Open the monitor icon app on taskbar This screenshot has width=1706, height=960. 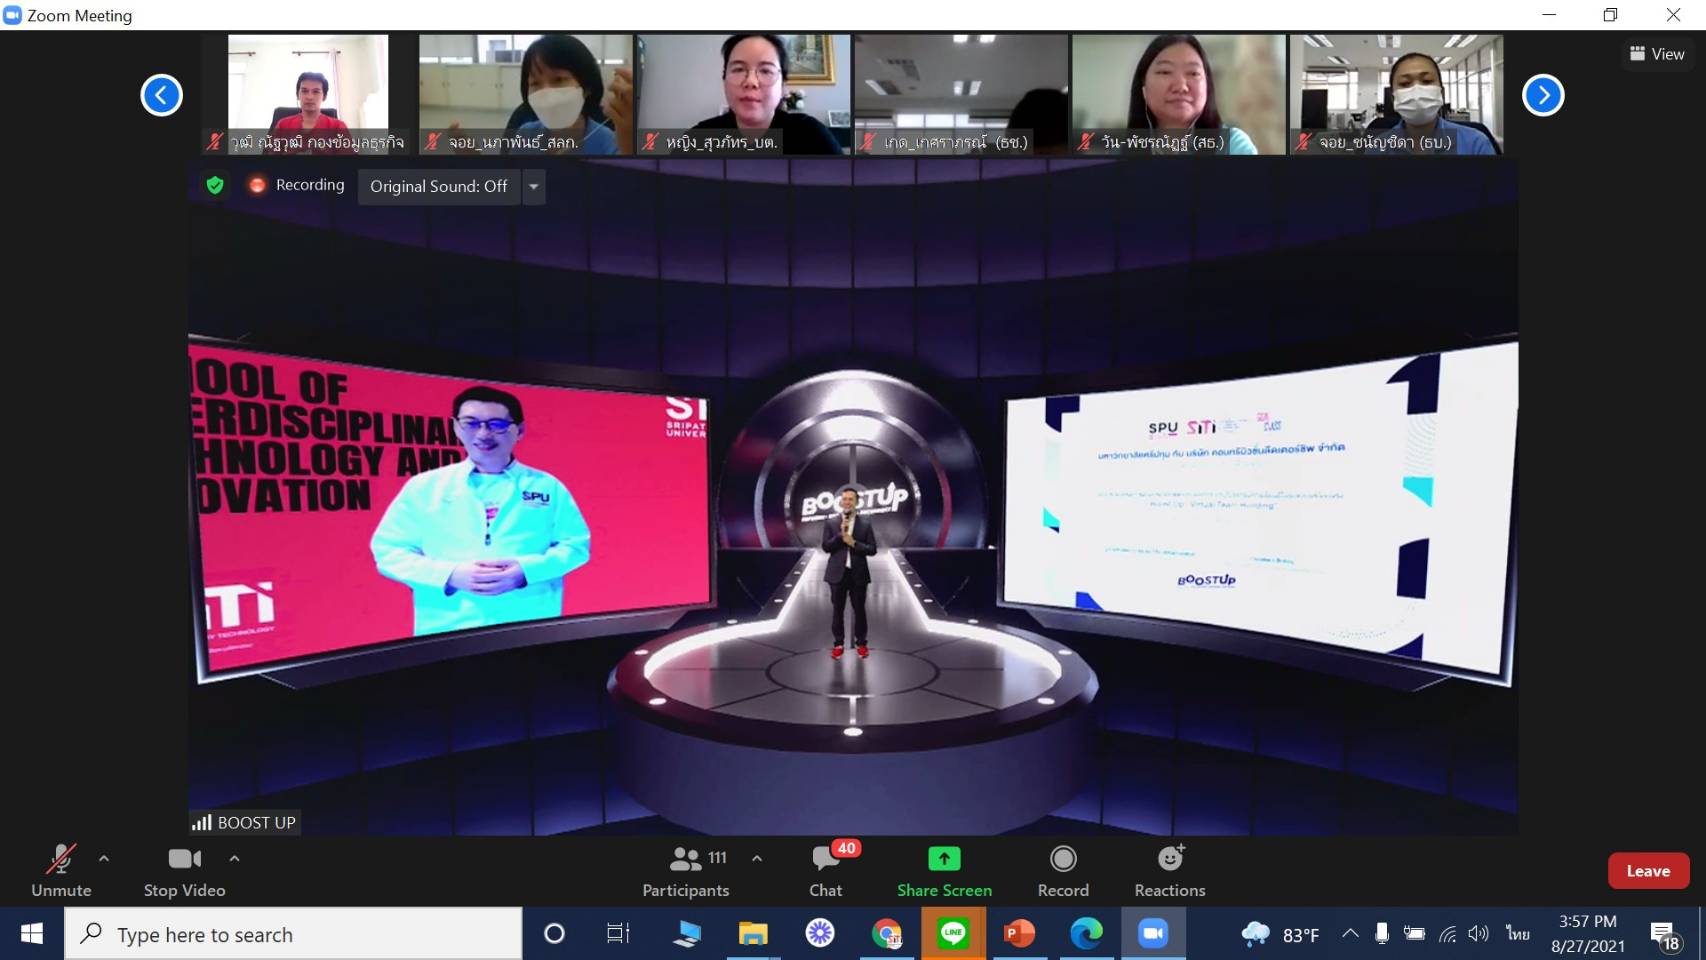pos(687,934)
